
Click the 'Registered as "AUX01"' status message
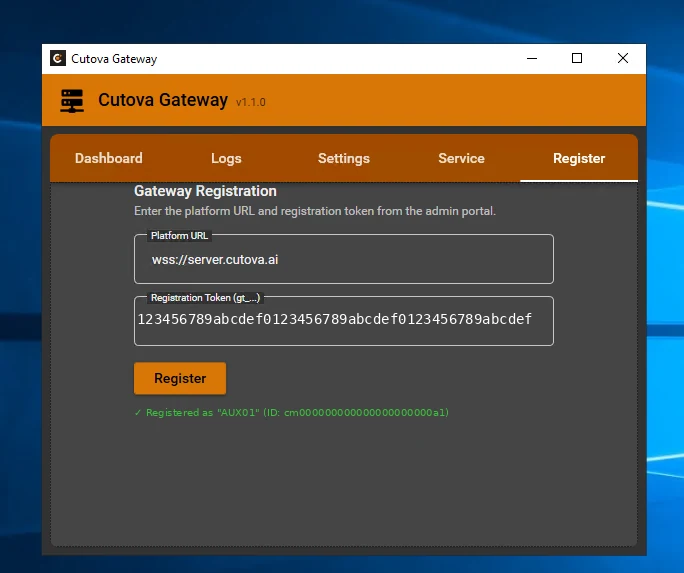point(291,413)
